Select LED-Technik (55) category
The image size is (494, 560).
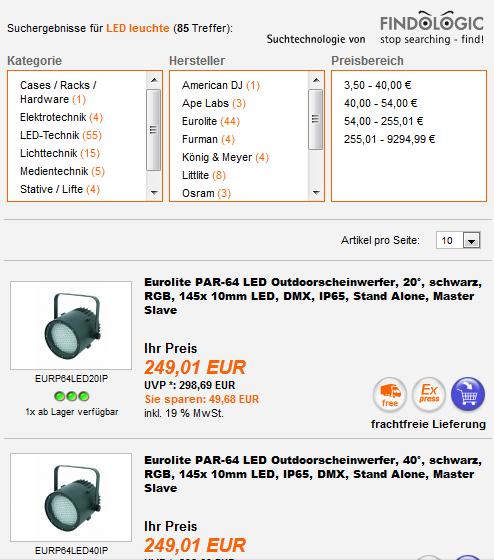coord(61,135)
